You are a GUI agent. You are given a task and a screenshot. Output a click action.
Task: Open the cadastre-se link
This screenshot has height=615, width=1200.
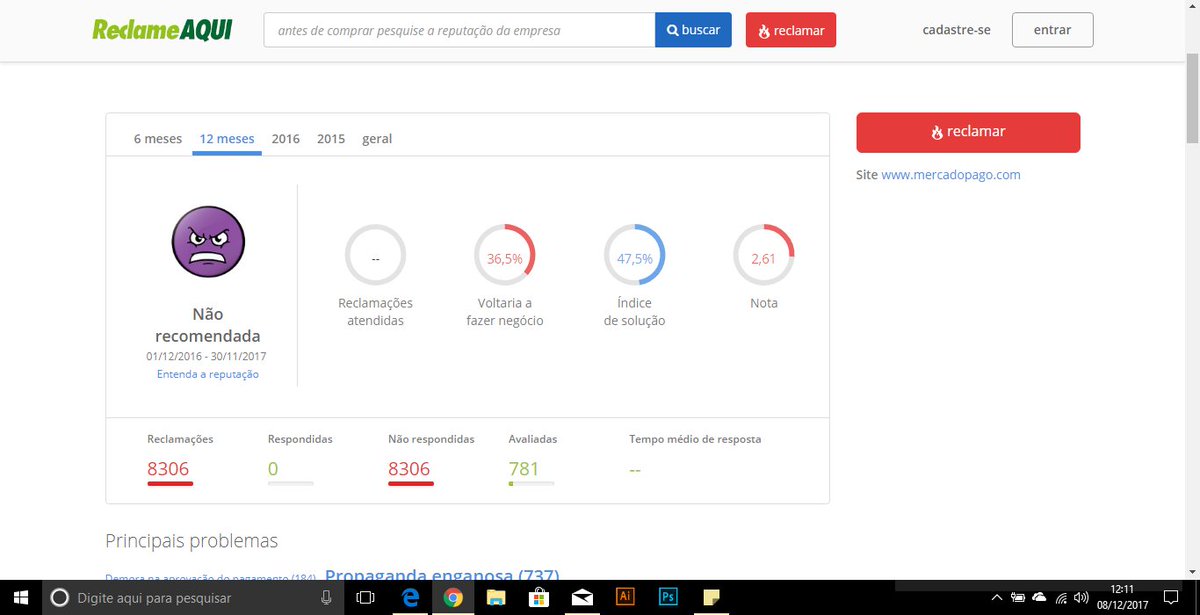click(x=956, y=30)
